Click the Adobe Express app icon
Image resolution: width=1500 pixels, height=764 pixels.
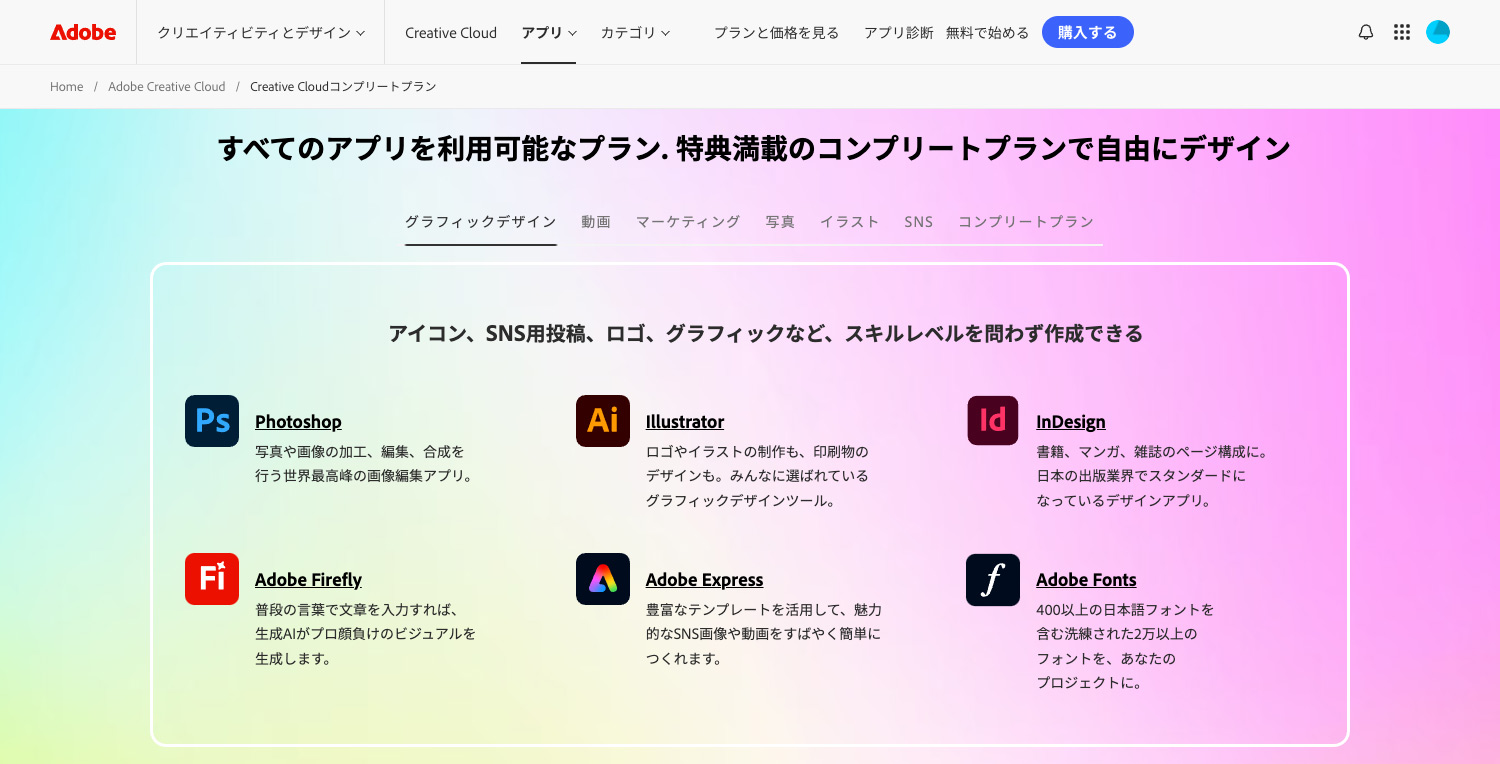pyautogui.click(x=603, y=579)
